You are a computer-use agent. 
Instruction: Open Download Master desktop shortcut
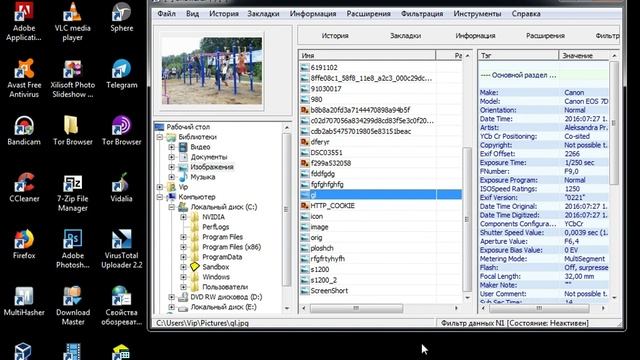(73, 305)
